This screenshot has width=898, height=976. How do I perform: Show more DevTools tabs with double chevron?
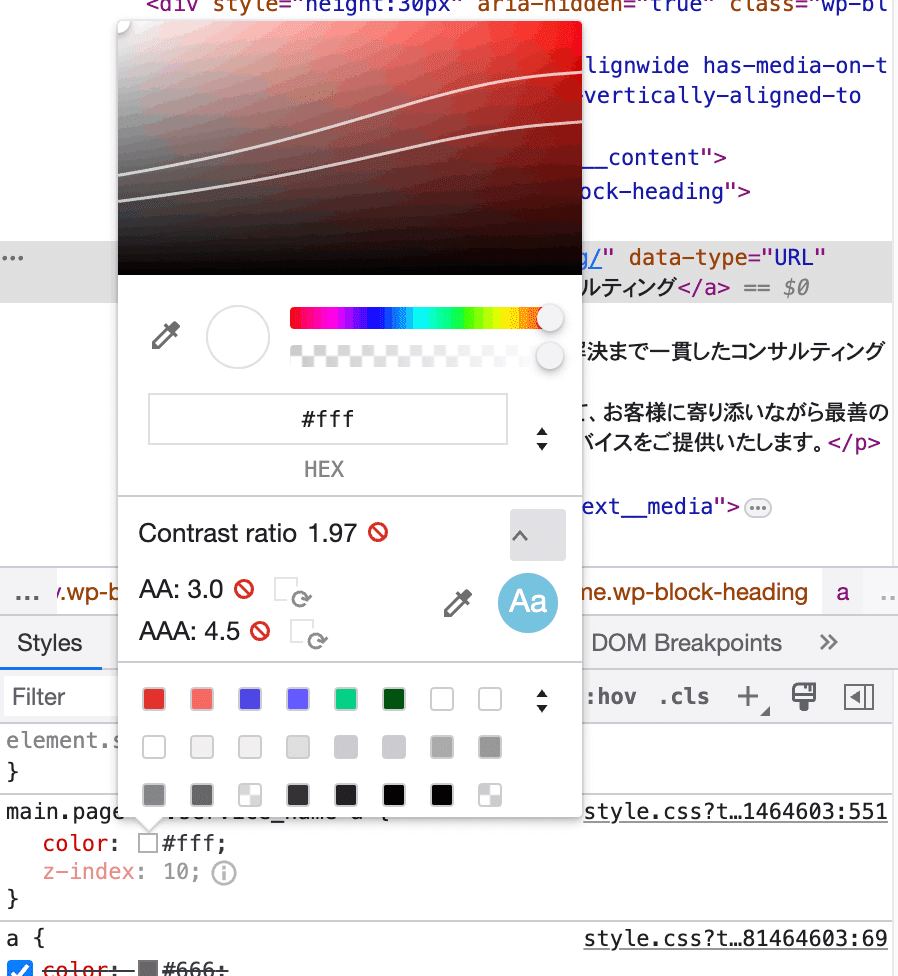pos(828,642)
